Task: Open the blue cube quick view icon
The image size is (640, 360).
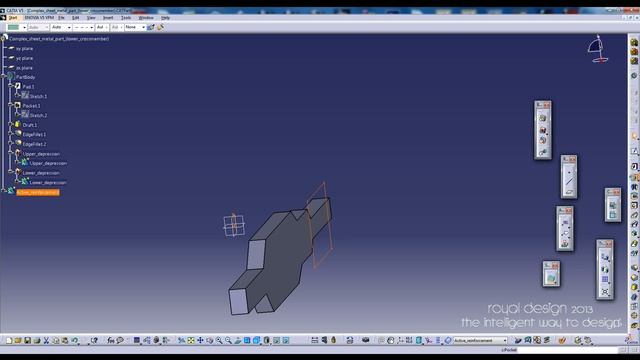Action: pos(256,340)
